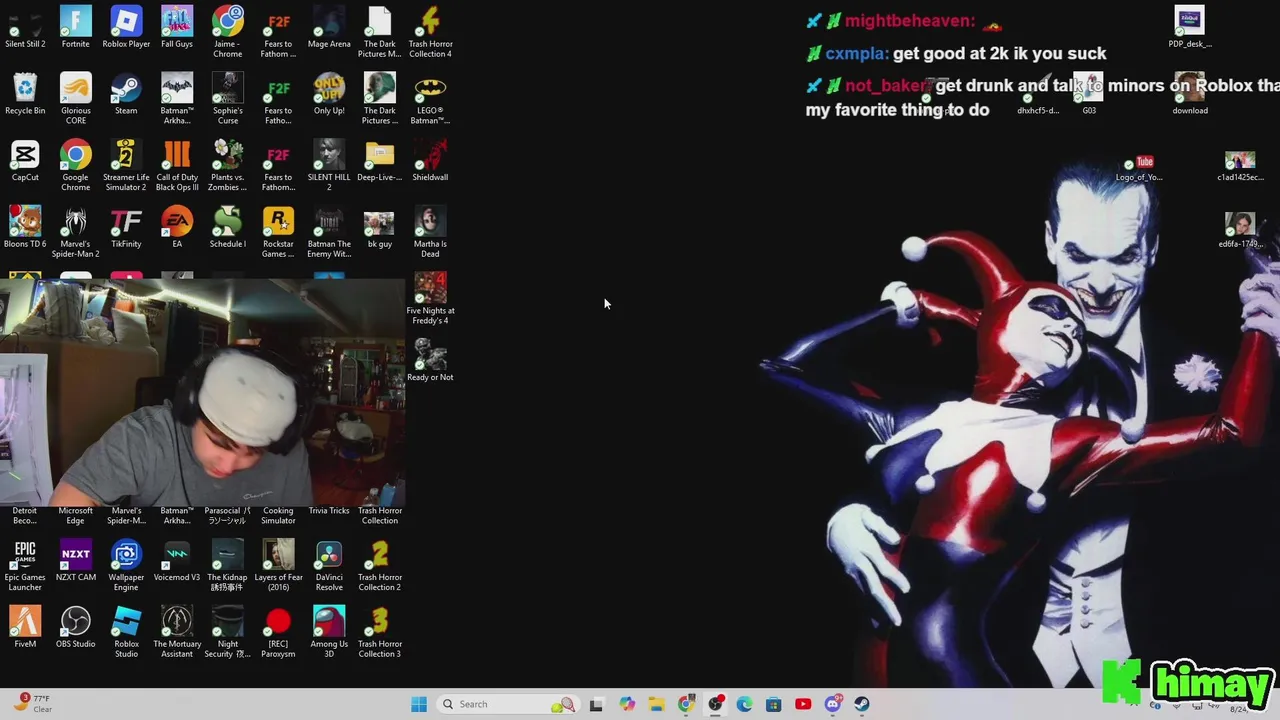Open the Trash Horror Collection 3 icon
The height and width of the screenshot is (720, 1280).
pos(380,633)
